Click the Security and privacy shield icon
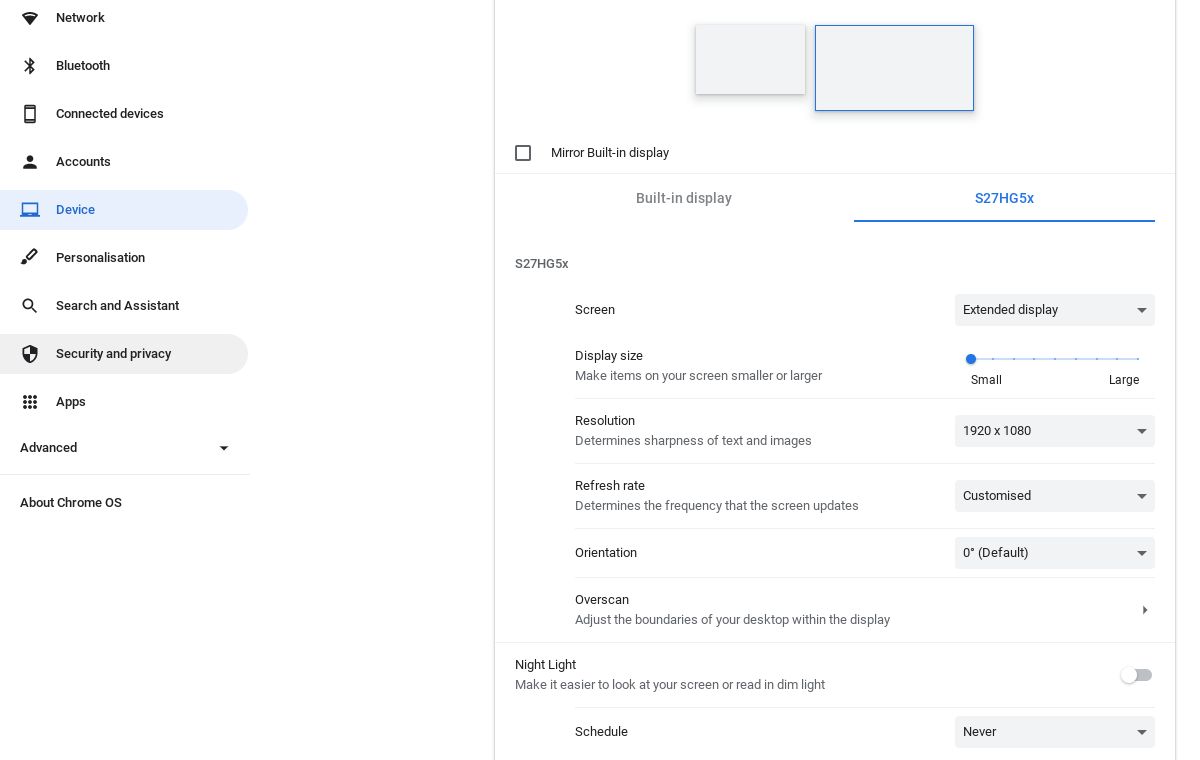 [x=30, y=354]
